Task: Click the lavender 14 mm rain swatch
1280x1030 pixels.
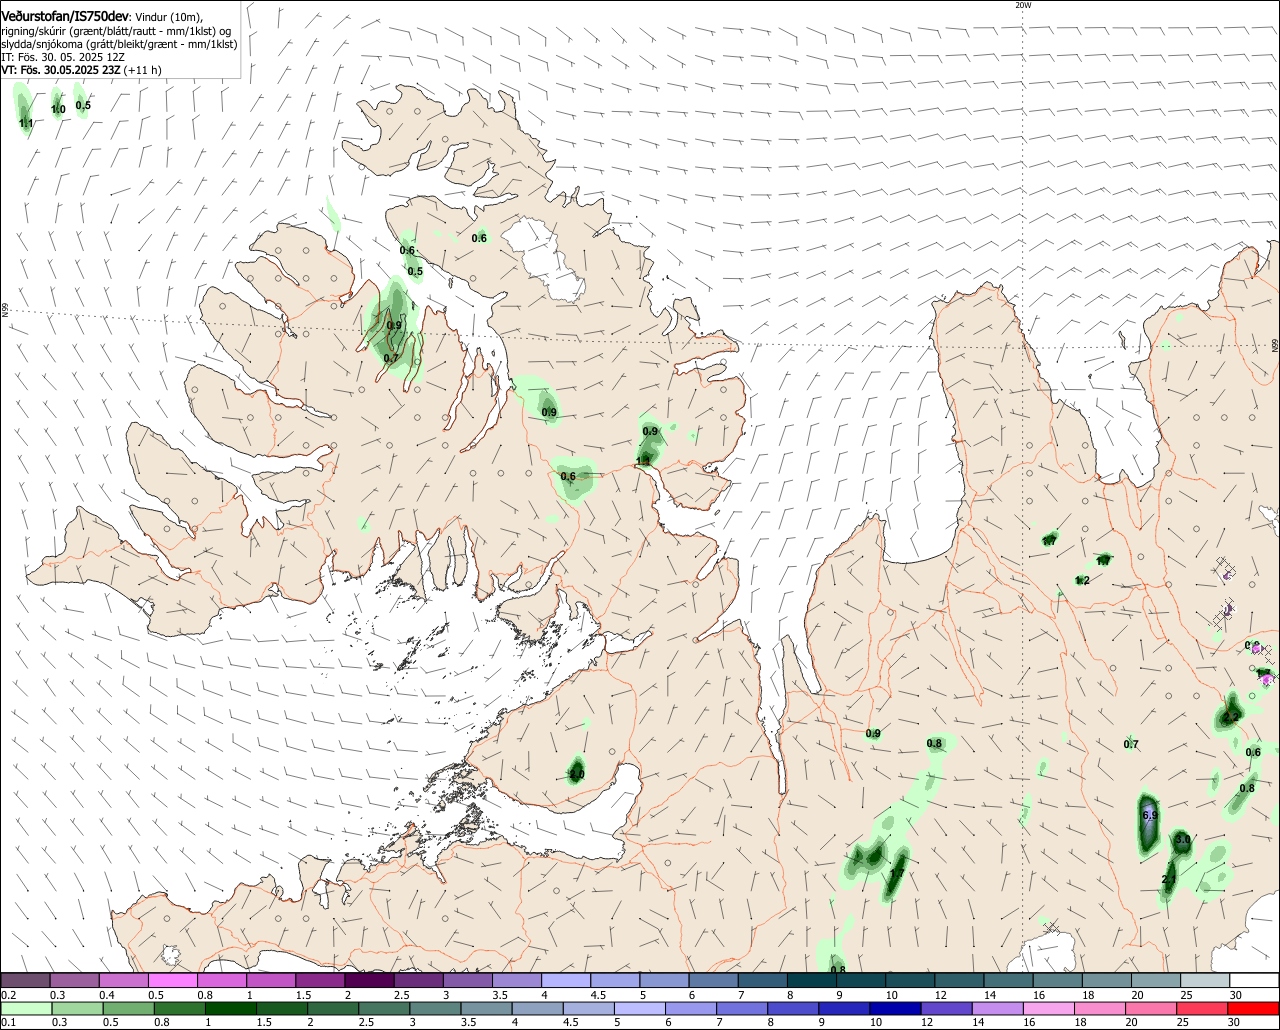Action: [998, 1008]
